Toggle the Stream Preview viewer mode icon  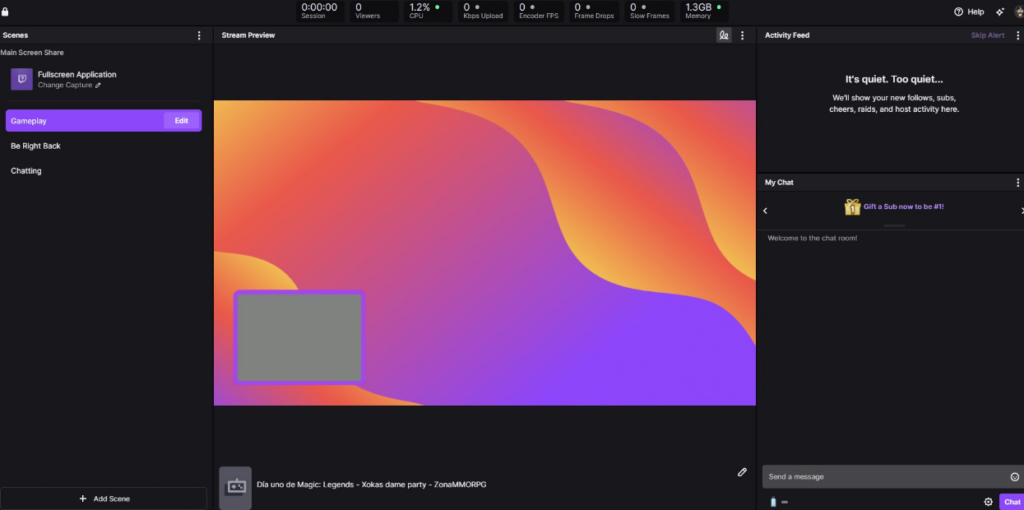(724, 35)
